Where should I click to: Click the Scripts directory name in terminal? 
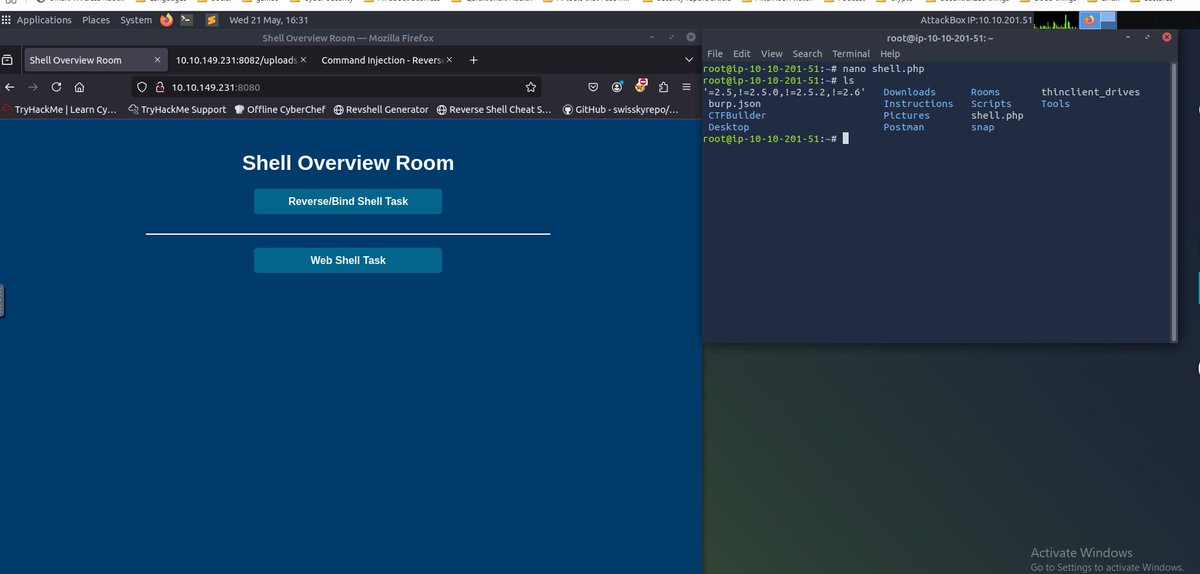(x=991, y=104)
